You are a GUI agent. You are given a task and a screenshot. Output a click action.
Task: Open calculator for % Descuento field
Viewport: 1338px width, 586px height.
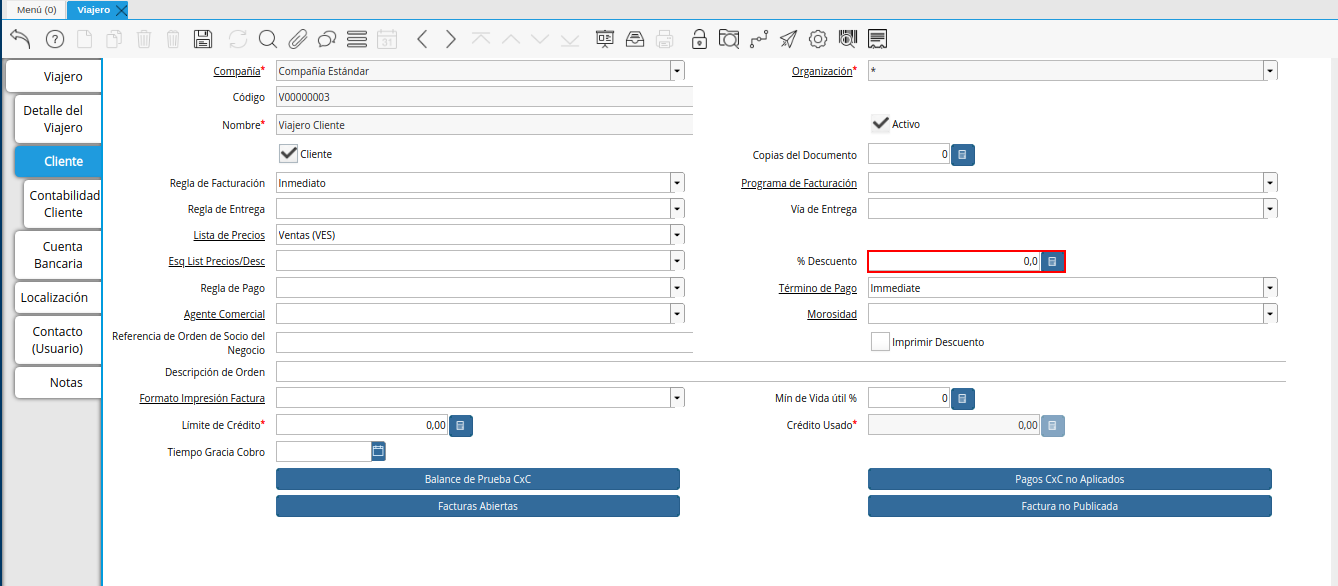click(x=1052, y=261)
